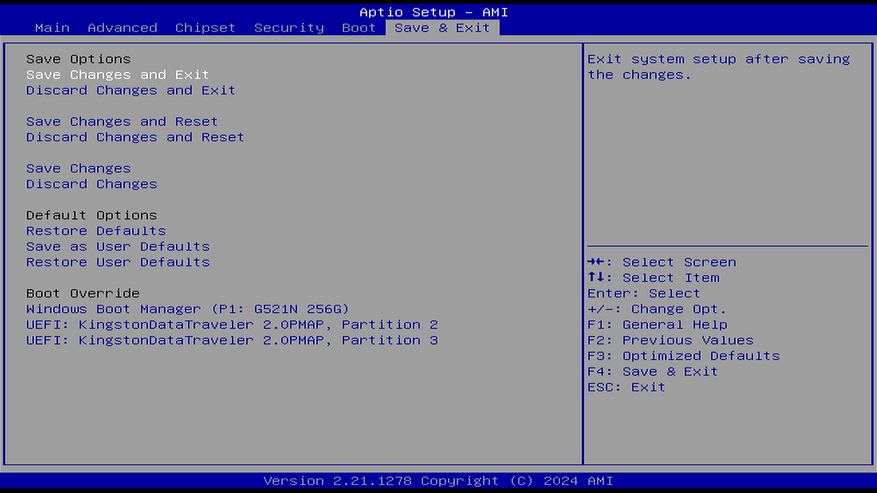
Task: Select the Security tab
Action: 289,27
